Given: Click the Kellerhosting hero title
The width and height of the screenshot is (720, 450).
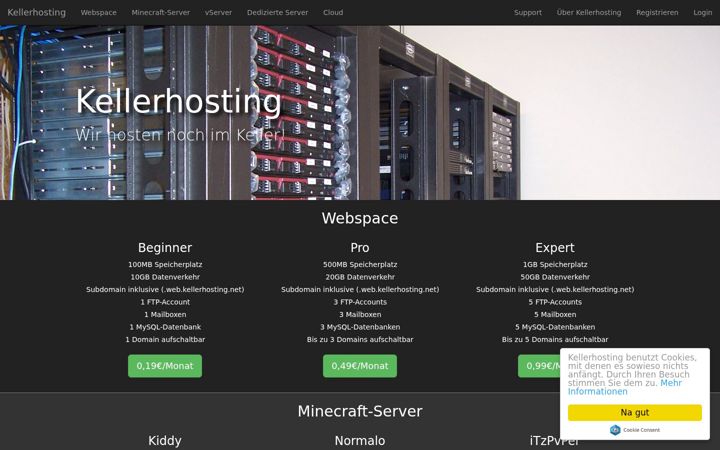Looking at the screenshot, I should (178, 101).
